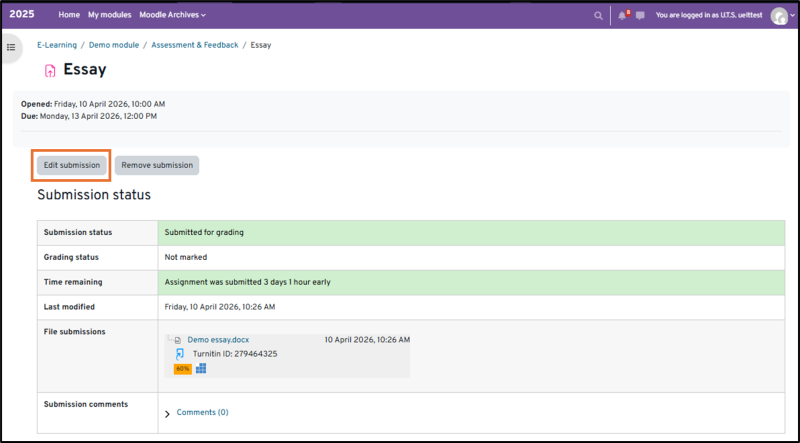Click the Demo essay.docx file icon
Viewport: 800px width, 443px height.
tap(178, 340)
